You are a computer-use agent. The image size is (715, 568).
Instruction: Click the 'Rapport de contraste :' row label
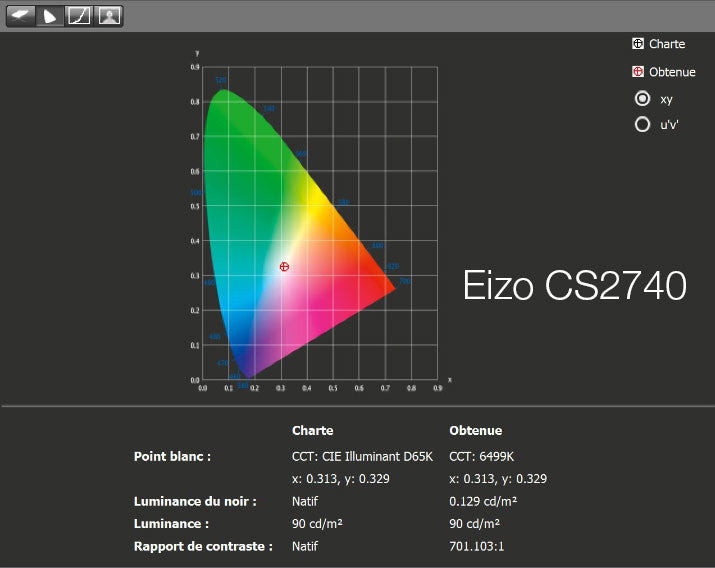(x=203, y=546)
